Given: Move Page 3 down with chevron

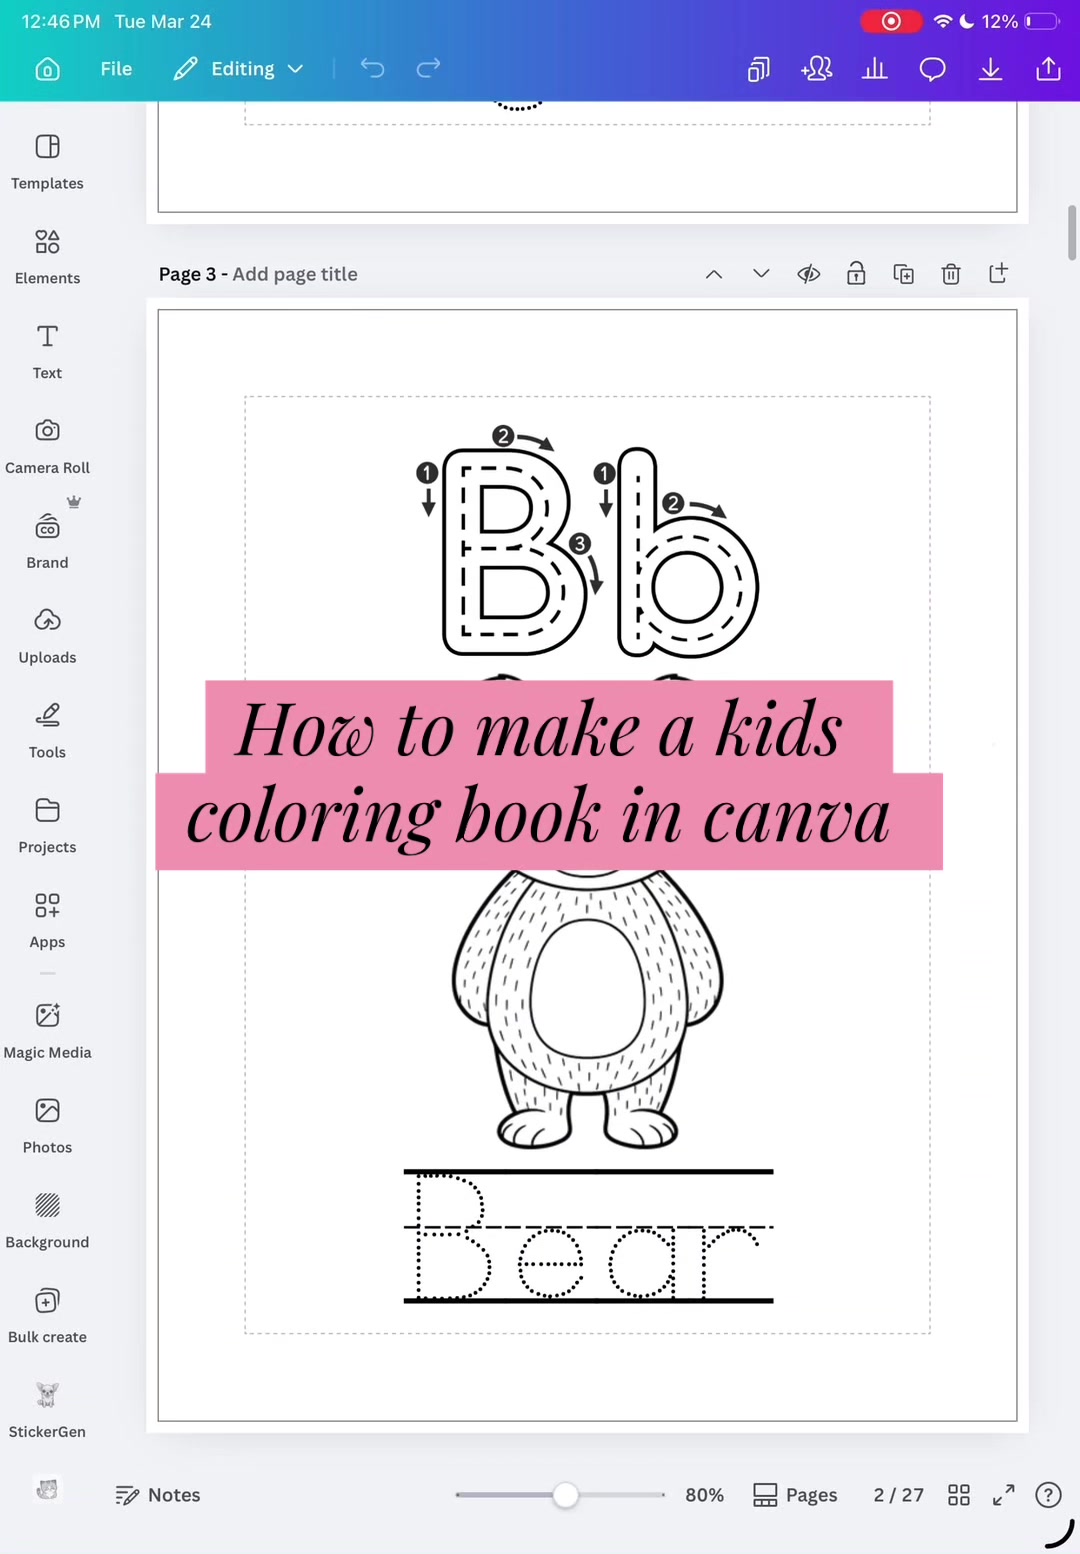Looking at the screenshot, I should 761,274.
